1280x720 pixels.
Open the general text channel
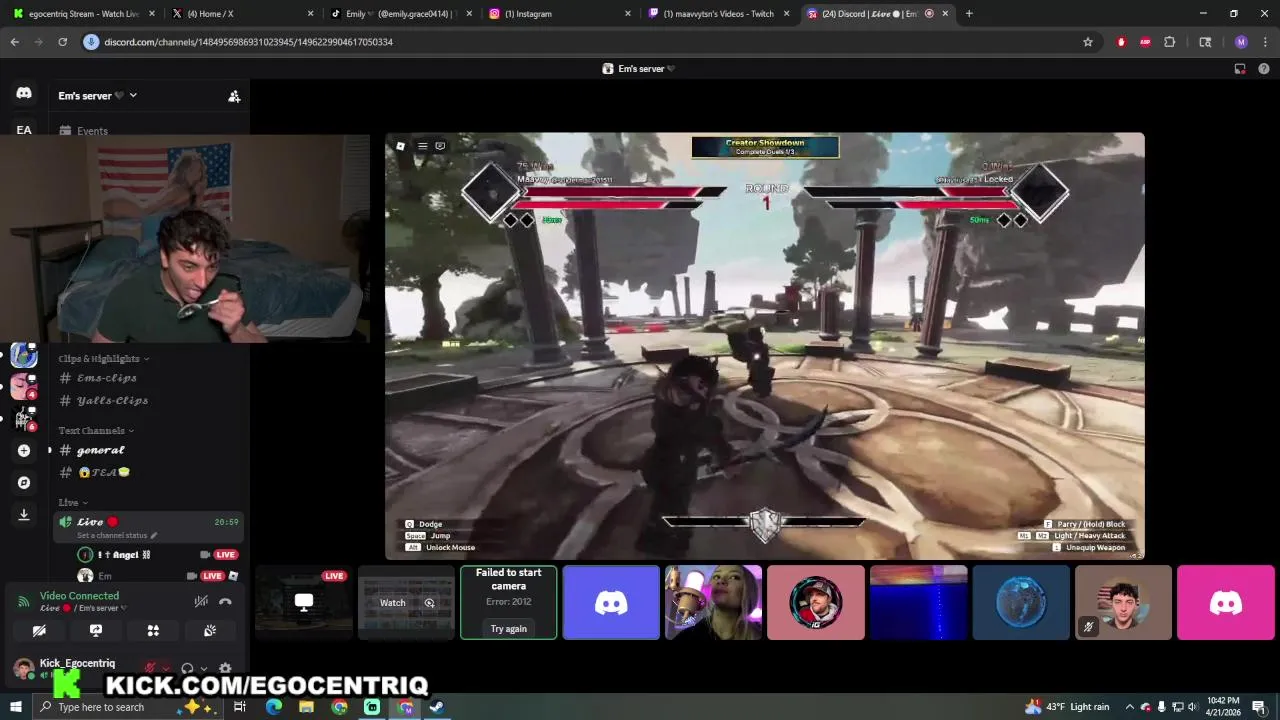tap(150, 451)
